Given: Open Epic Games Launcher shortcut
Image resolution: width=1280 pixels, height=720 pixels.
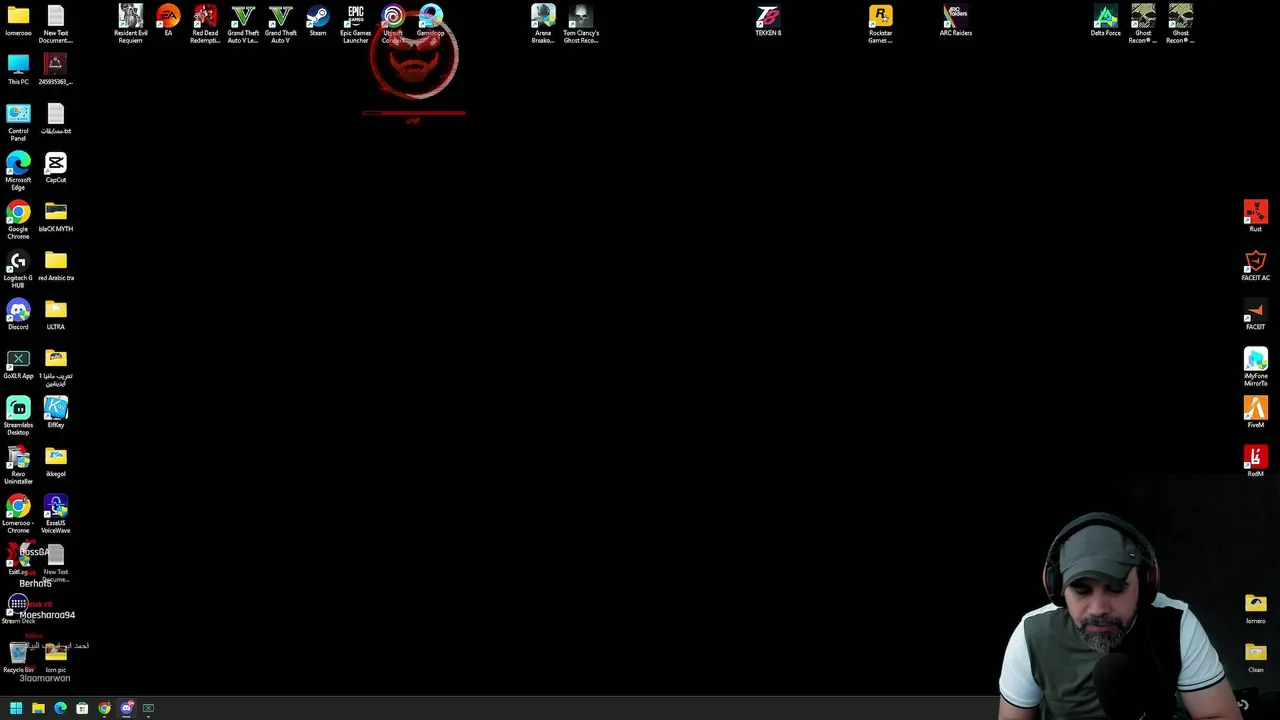Looking at the screenshot, I should [356, 25].
